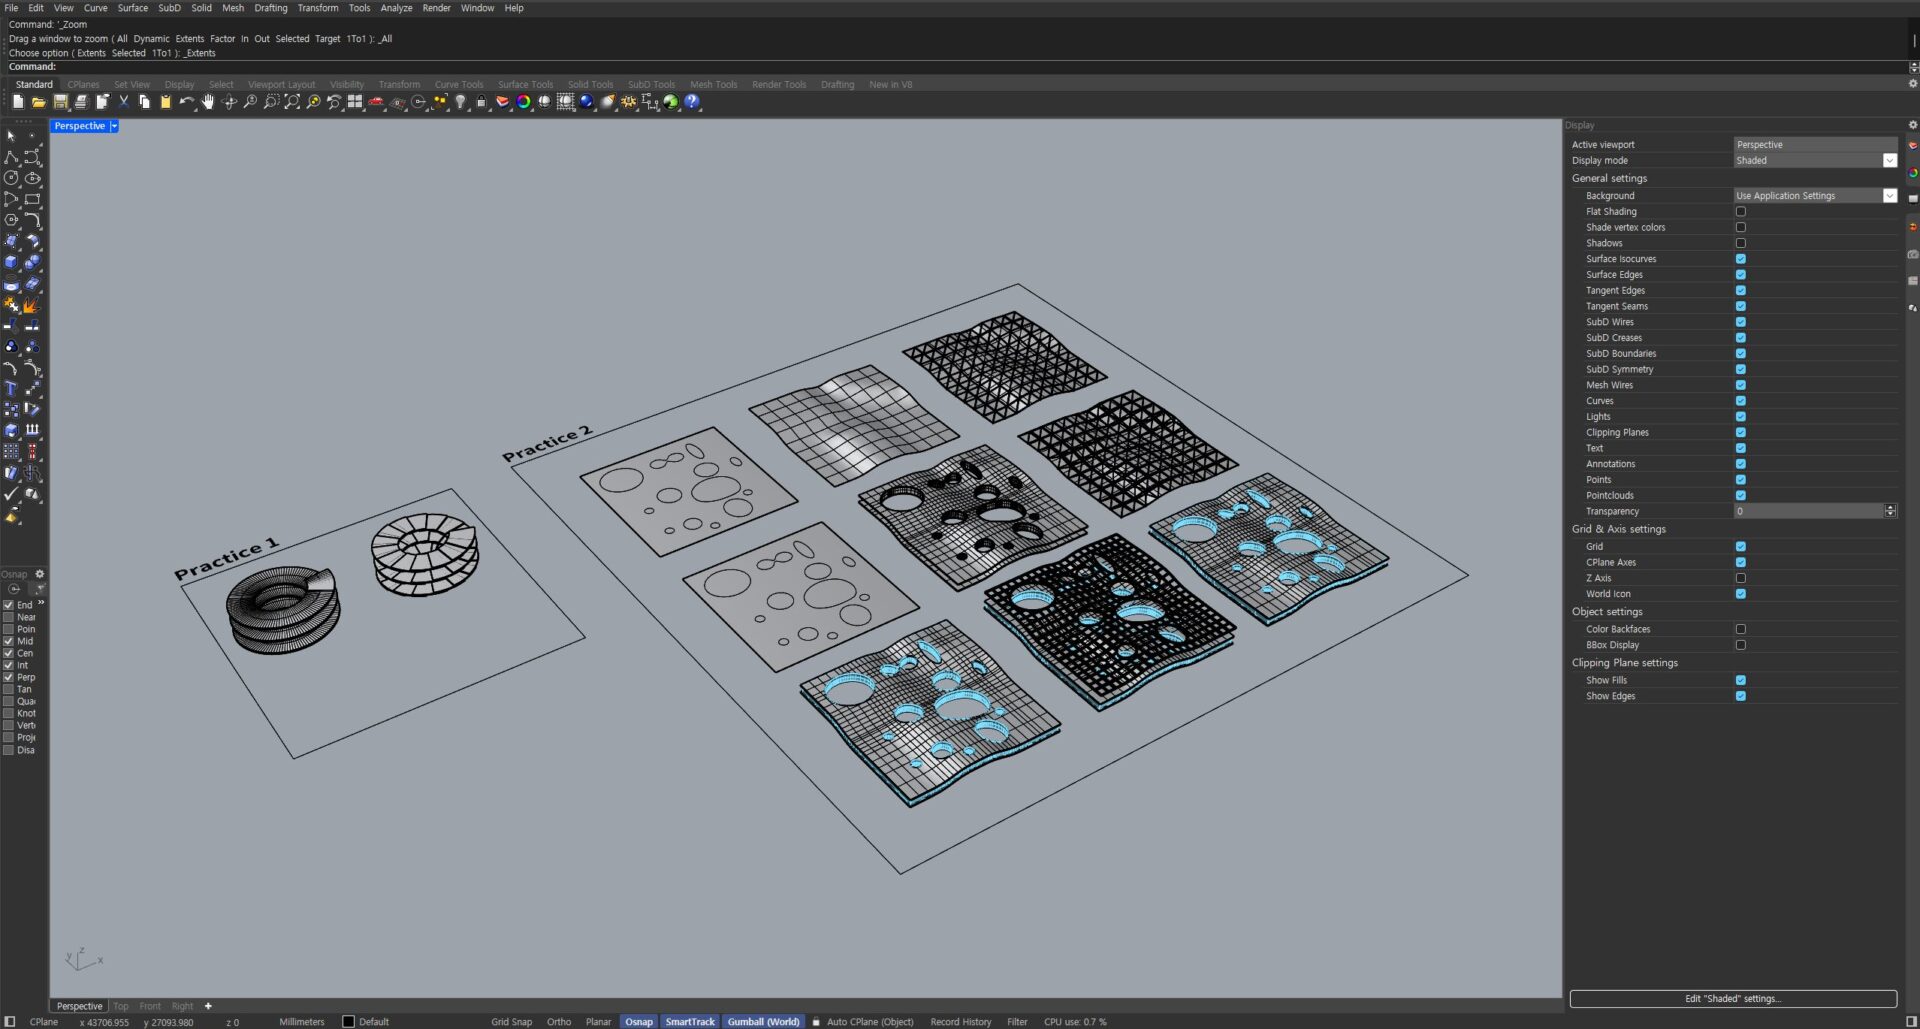Expand the Background settings dropdown
This screenshot has height=1029, width=1920.
1889,196
